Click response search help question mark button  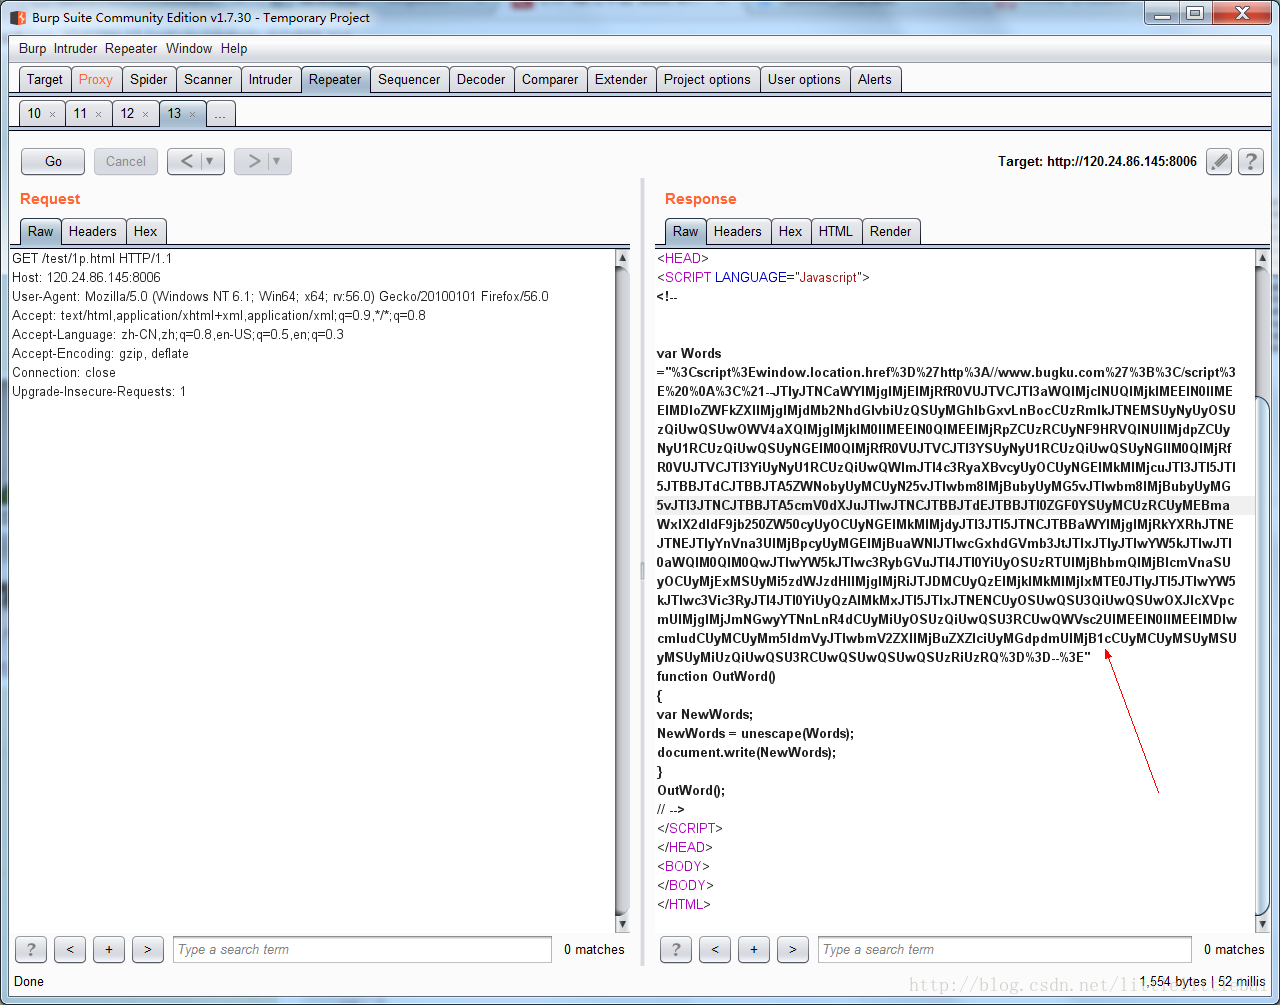click(676, 949)
